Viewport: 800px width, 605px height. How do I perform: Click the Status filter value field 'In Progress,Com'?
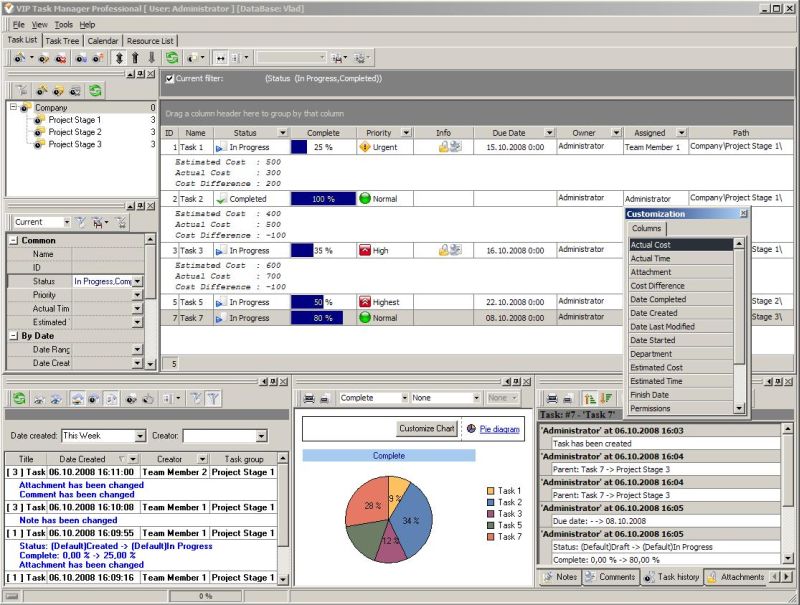point(103,281)
